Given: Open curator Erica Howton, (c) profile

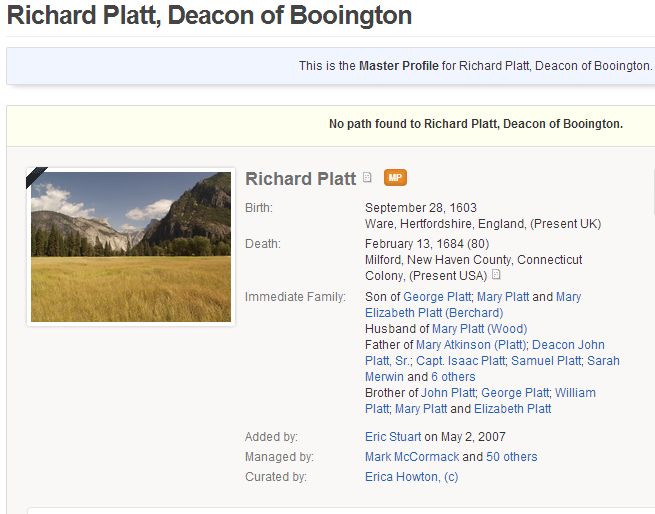Looking at the screenshot, I should 411,477.
